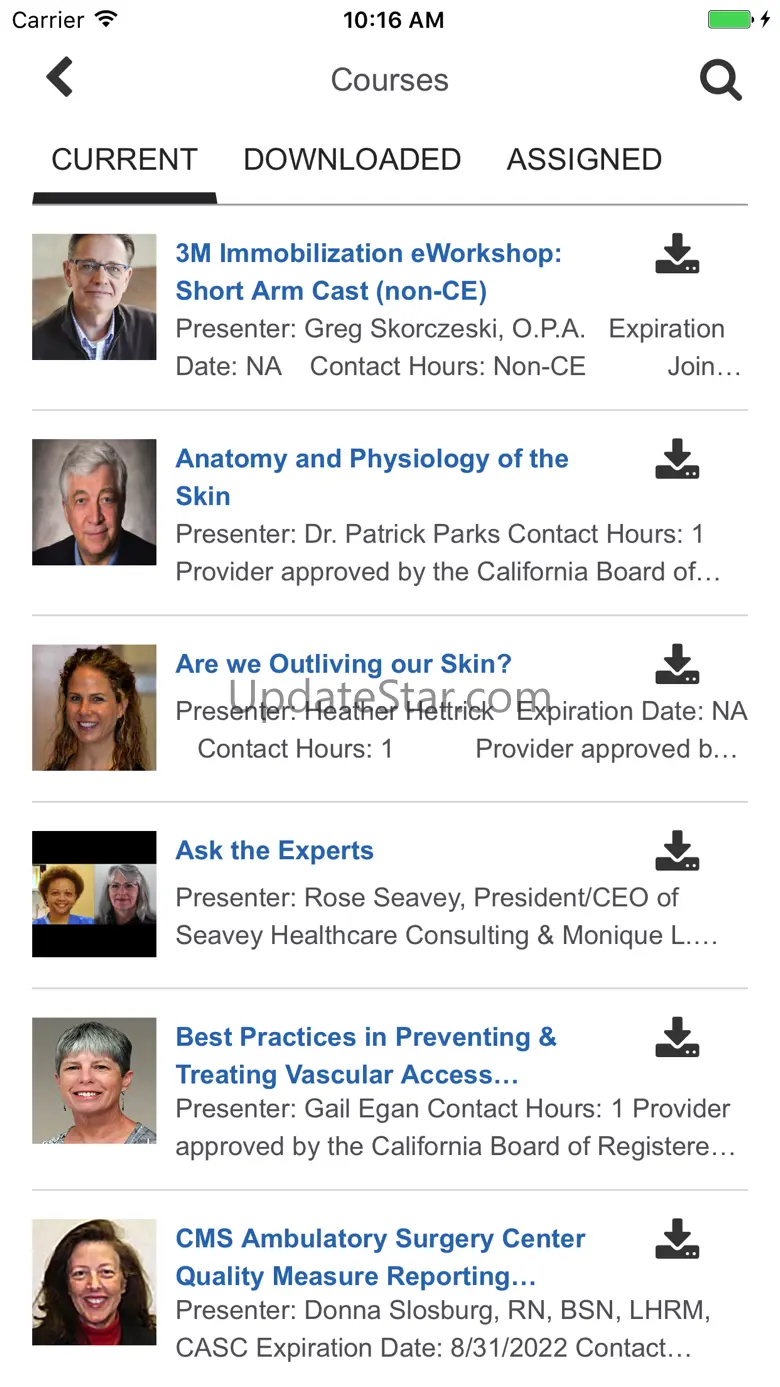Screen dimensions: 780x1387
Task: Tap Ask the Experts two-person thumbnail
Action: click(x=94, y=894)
